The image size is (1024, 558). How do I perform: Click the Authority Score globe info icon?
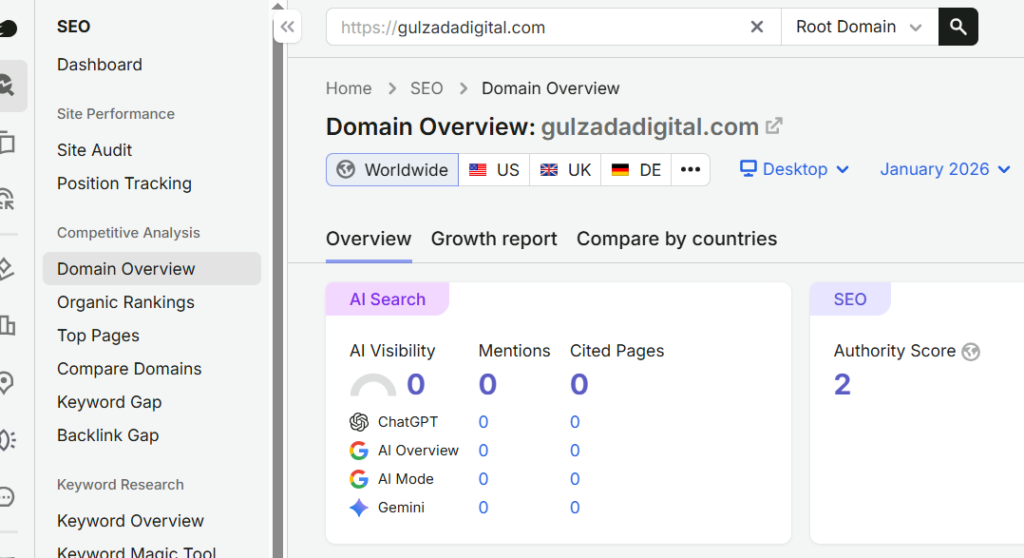[971, 352]
